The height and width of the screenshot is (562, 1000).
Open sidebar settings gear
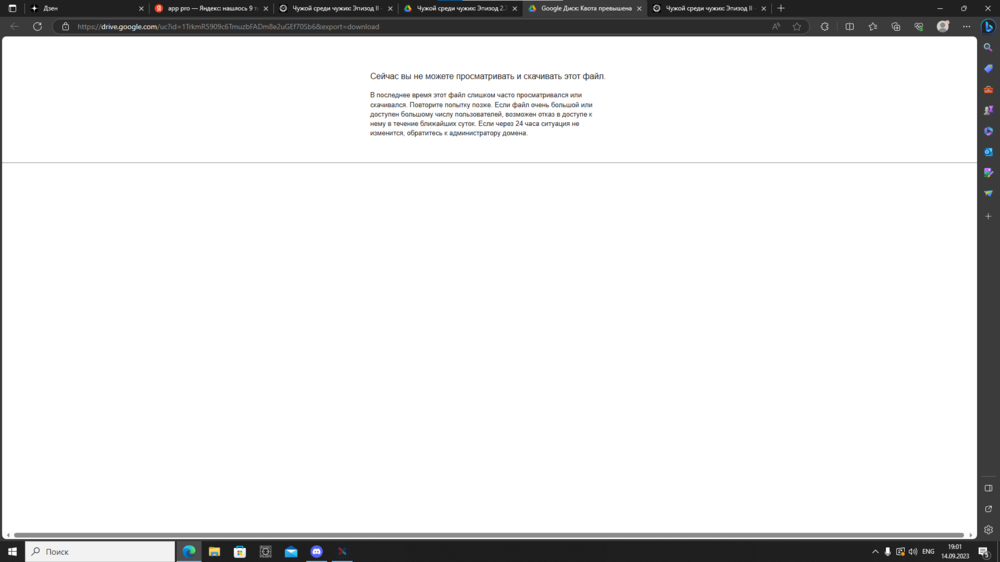[988, 529]
